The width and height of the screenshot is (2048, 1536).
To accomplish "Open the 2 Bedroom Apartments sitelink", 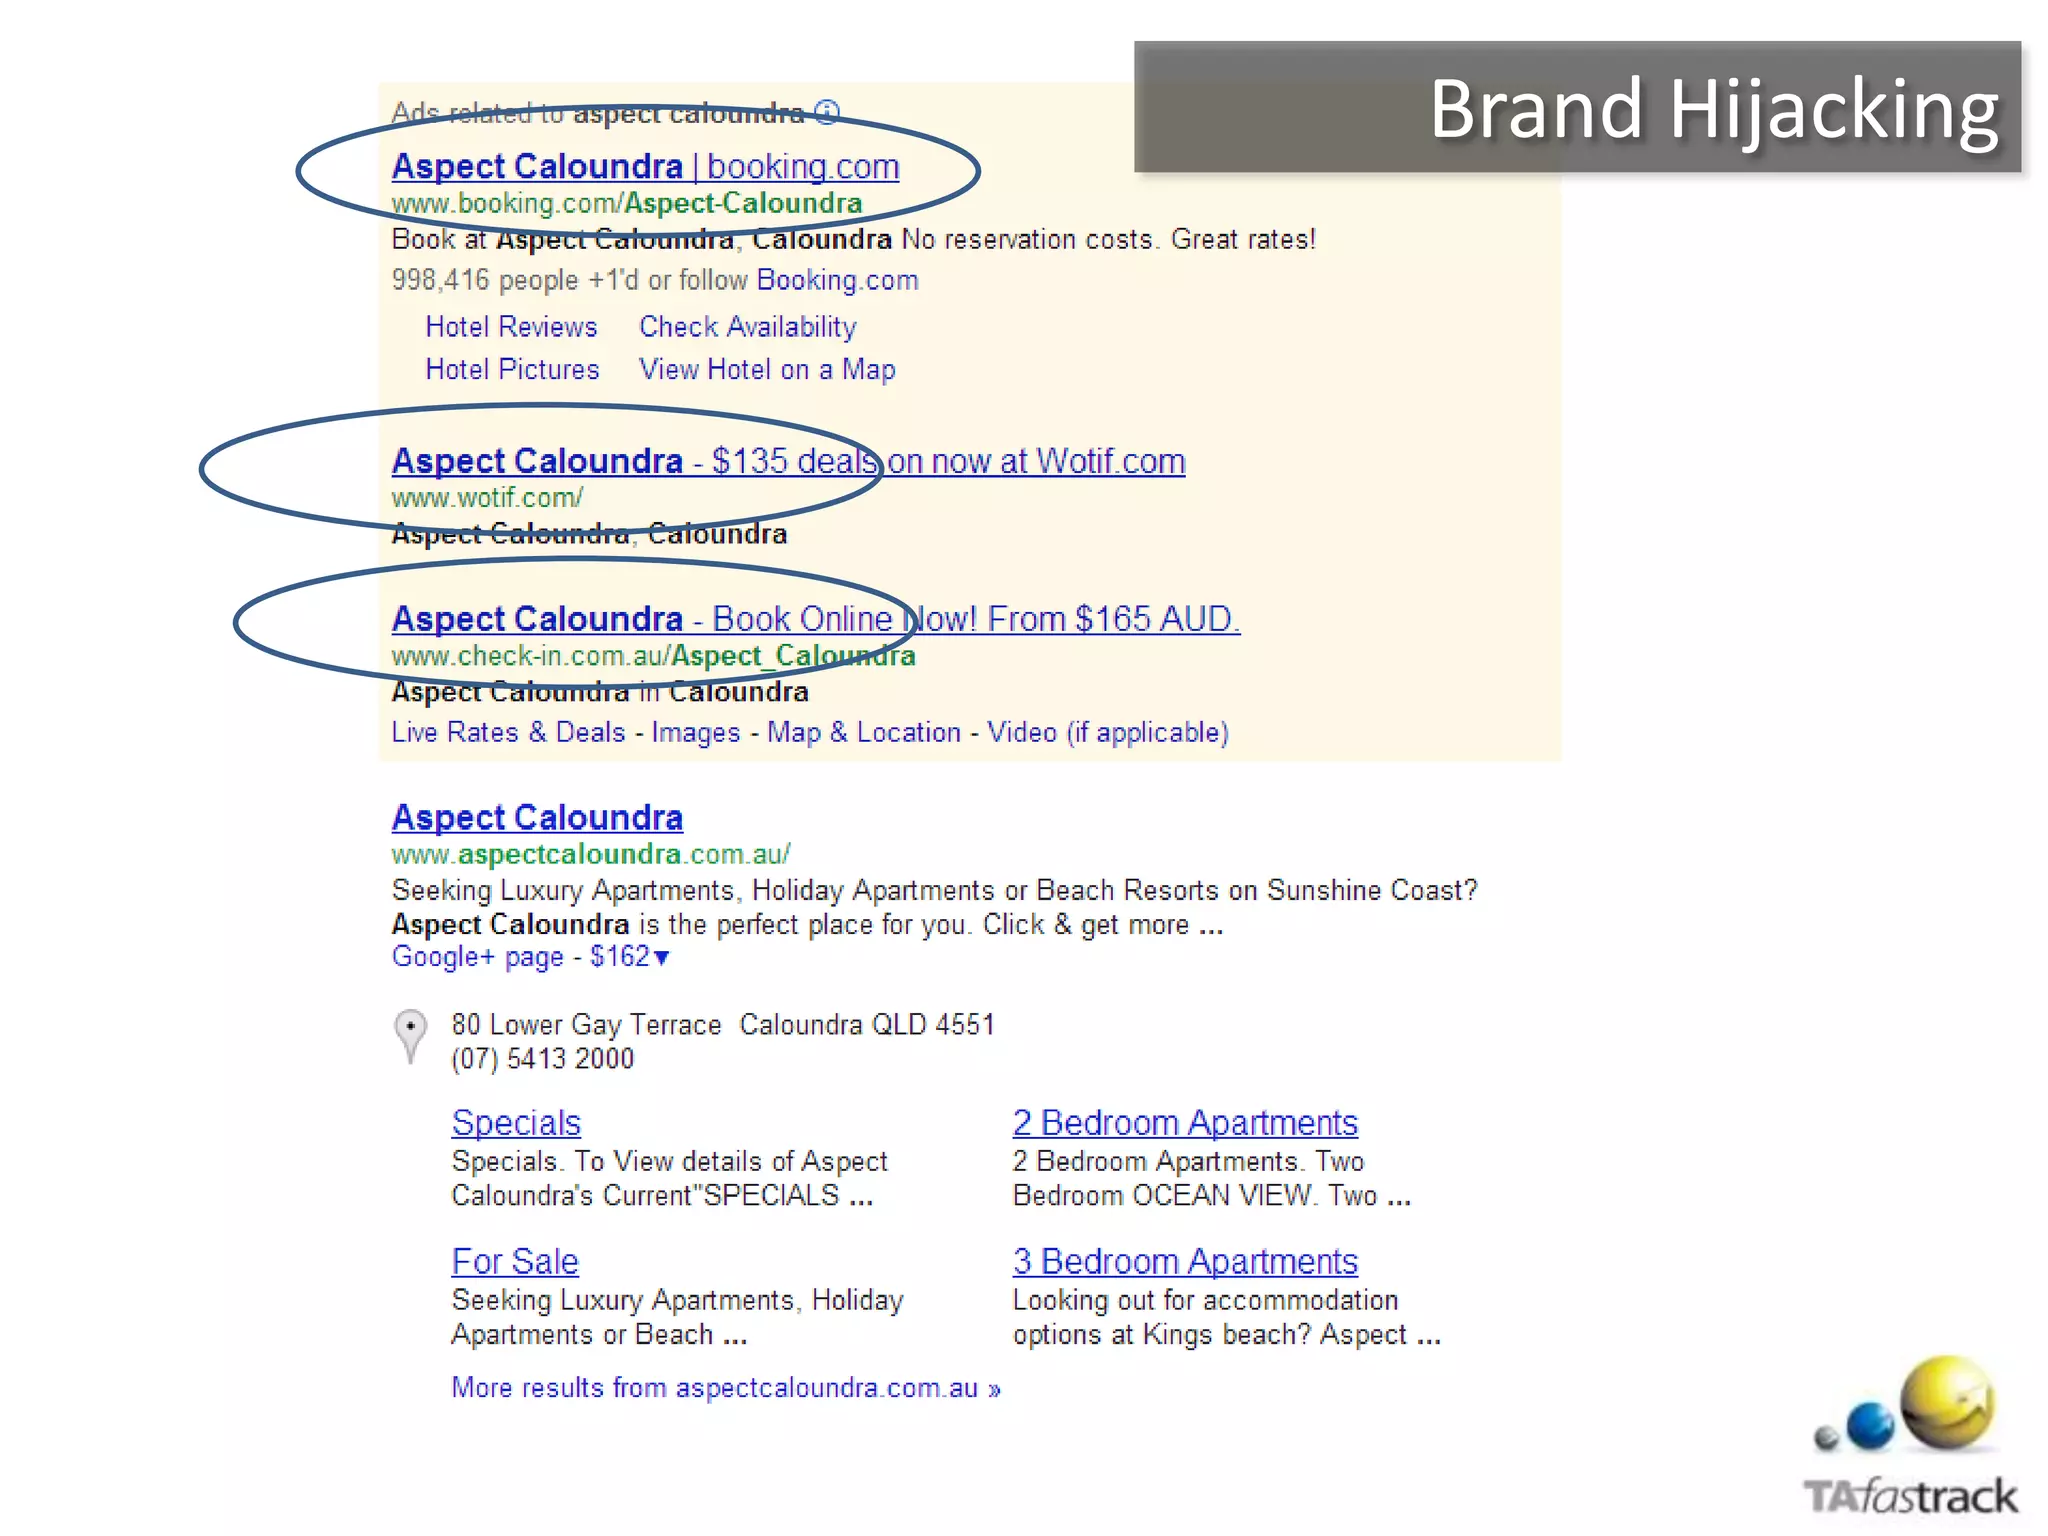I will pyautogui.click(x=1185, y=1123).
